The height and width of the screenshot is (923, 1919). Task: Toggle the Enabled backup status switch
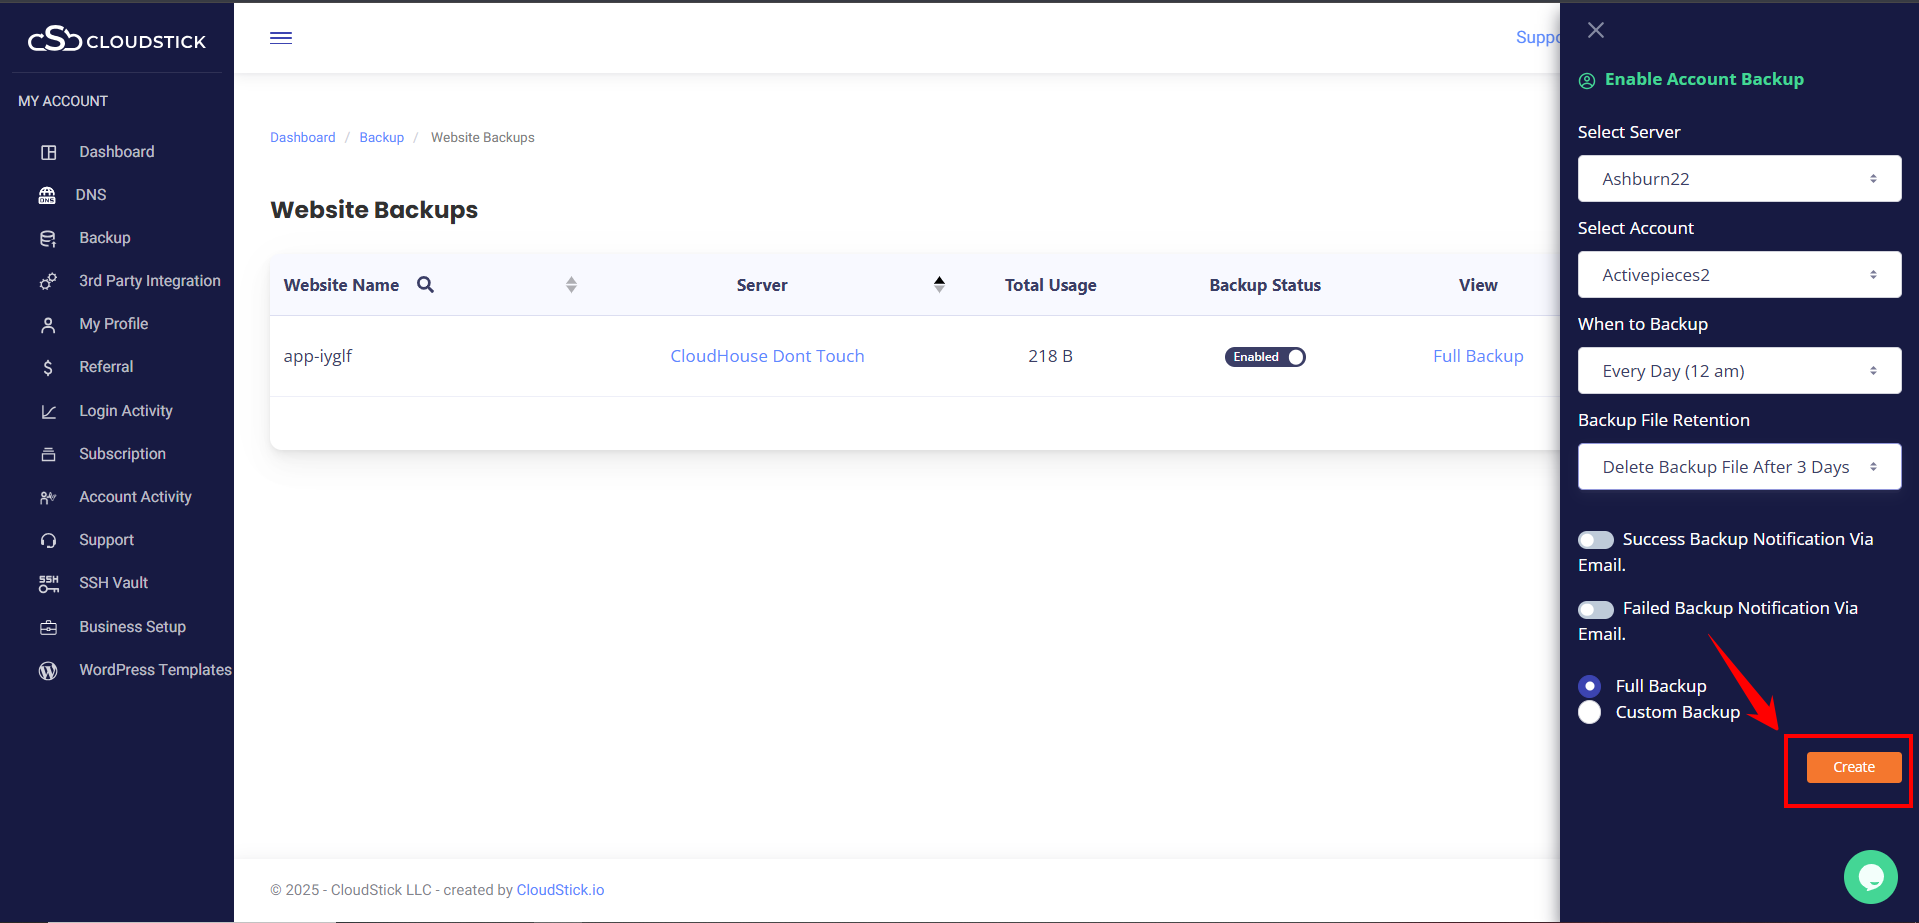pos(1265,357)
